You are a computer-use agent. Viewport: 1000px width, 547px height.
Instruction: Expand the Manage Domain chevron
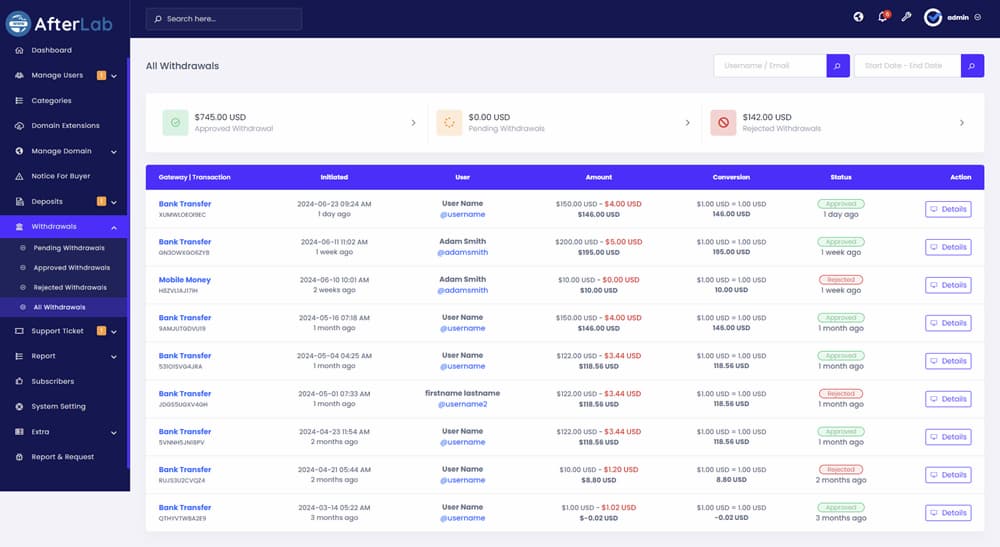point(114,152)
